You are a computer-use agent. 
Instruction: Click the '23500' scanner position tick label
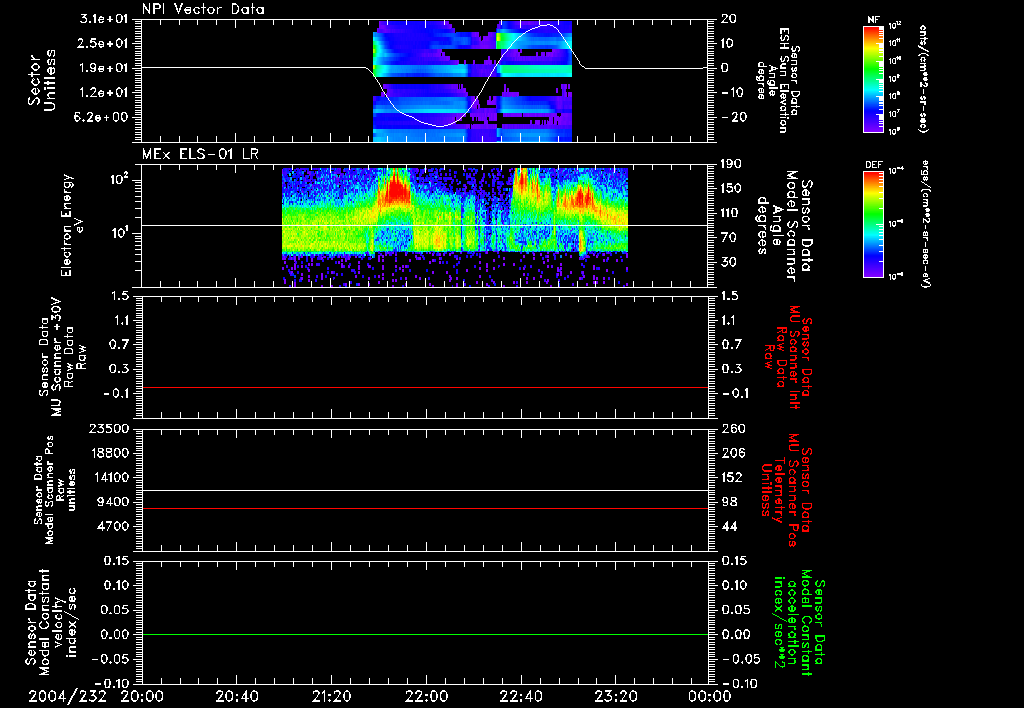click(109, 428)
